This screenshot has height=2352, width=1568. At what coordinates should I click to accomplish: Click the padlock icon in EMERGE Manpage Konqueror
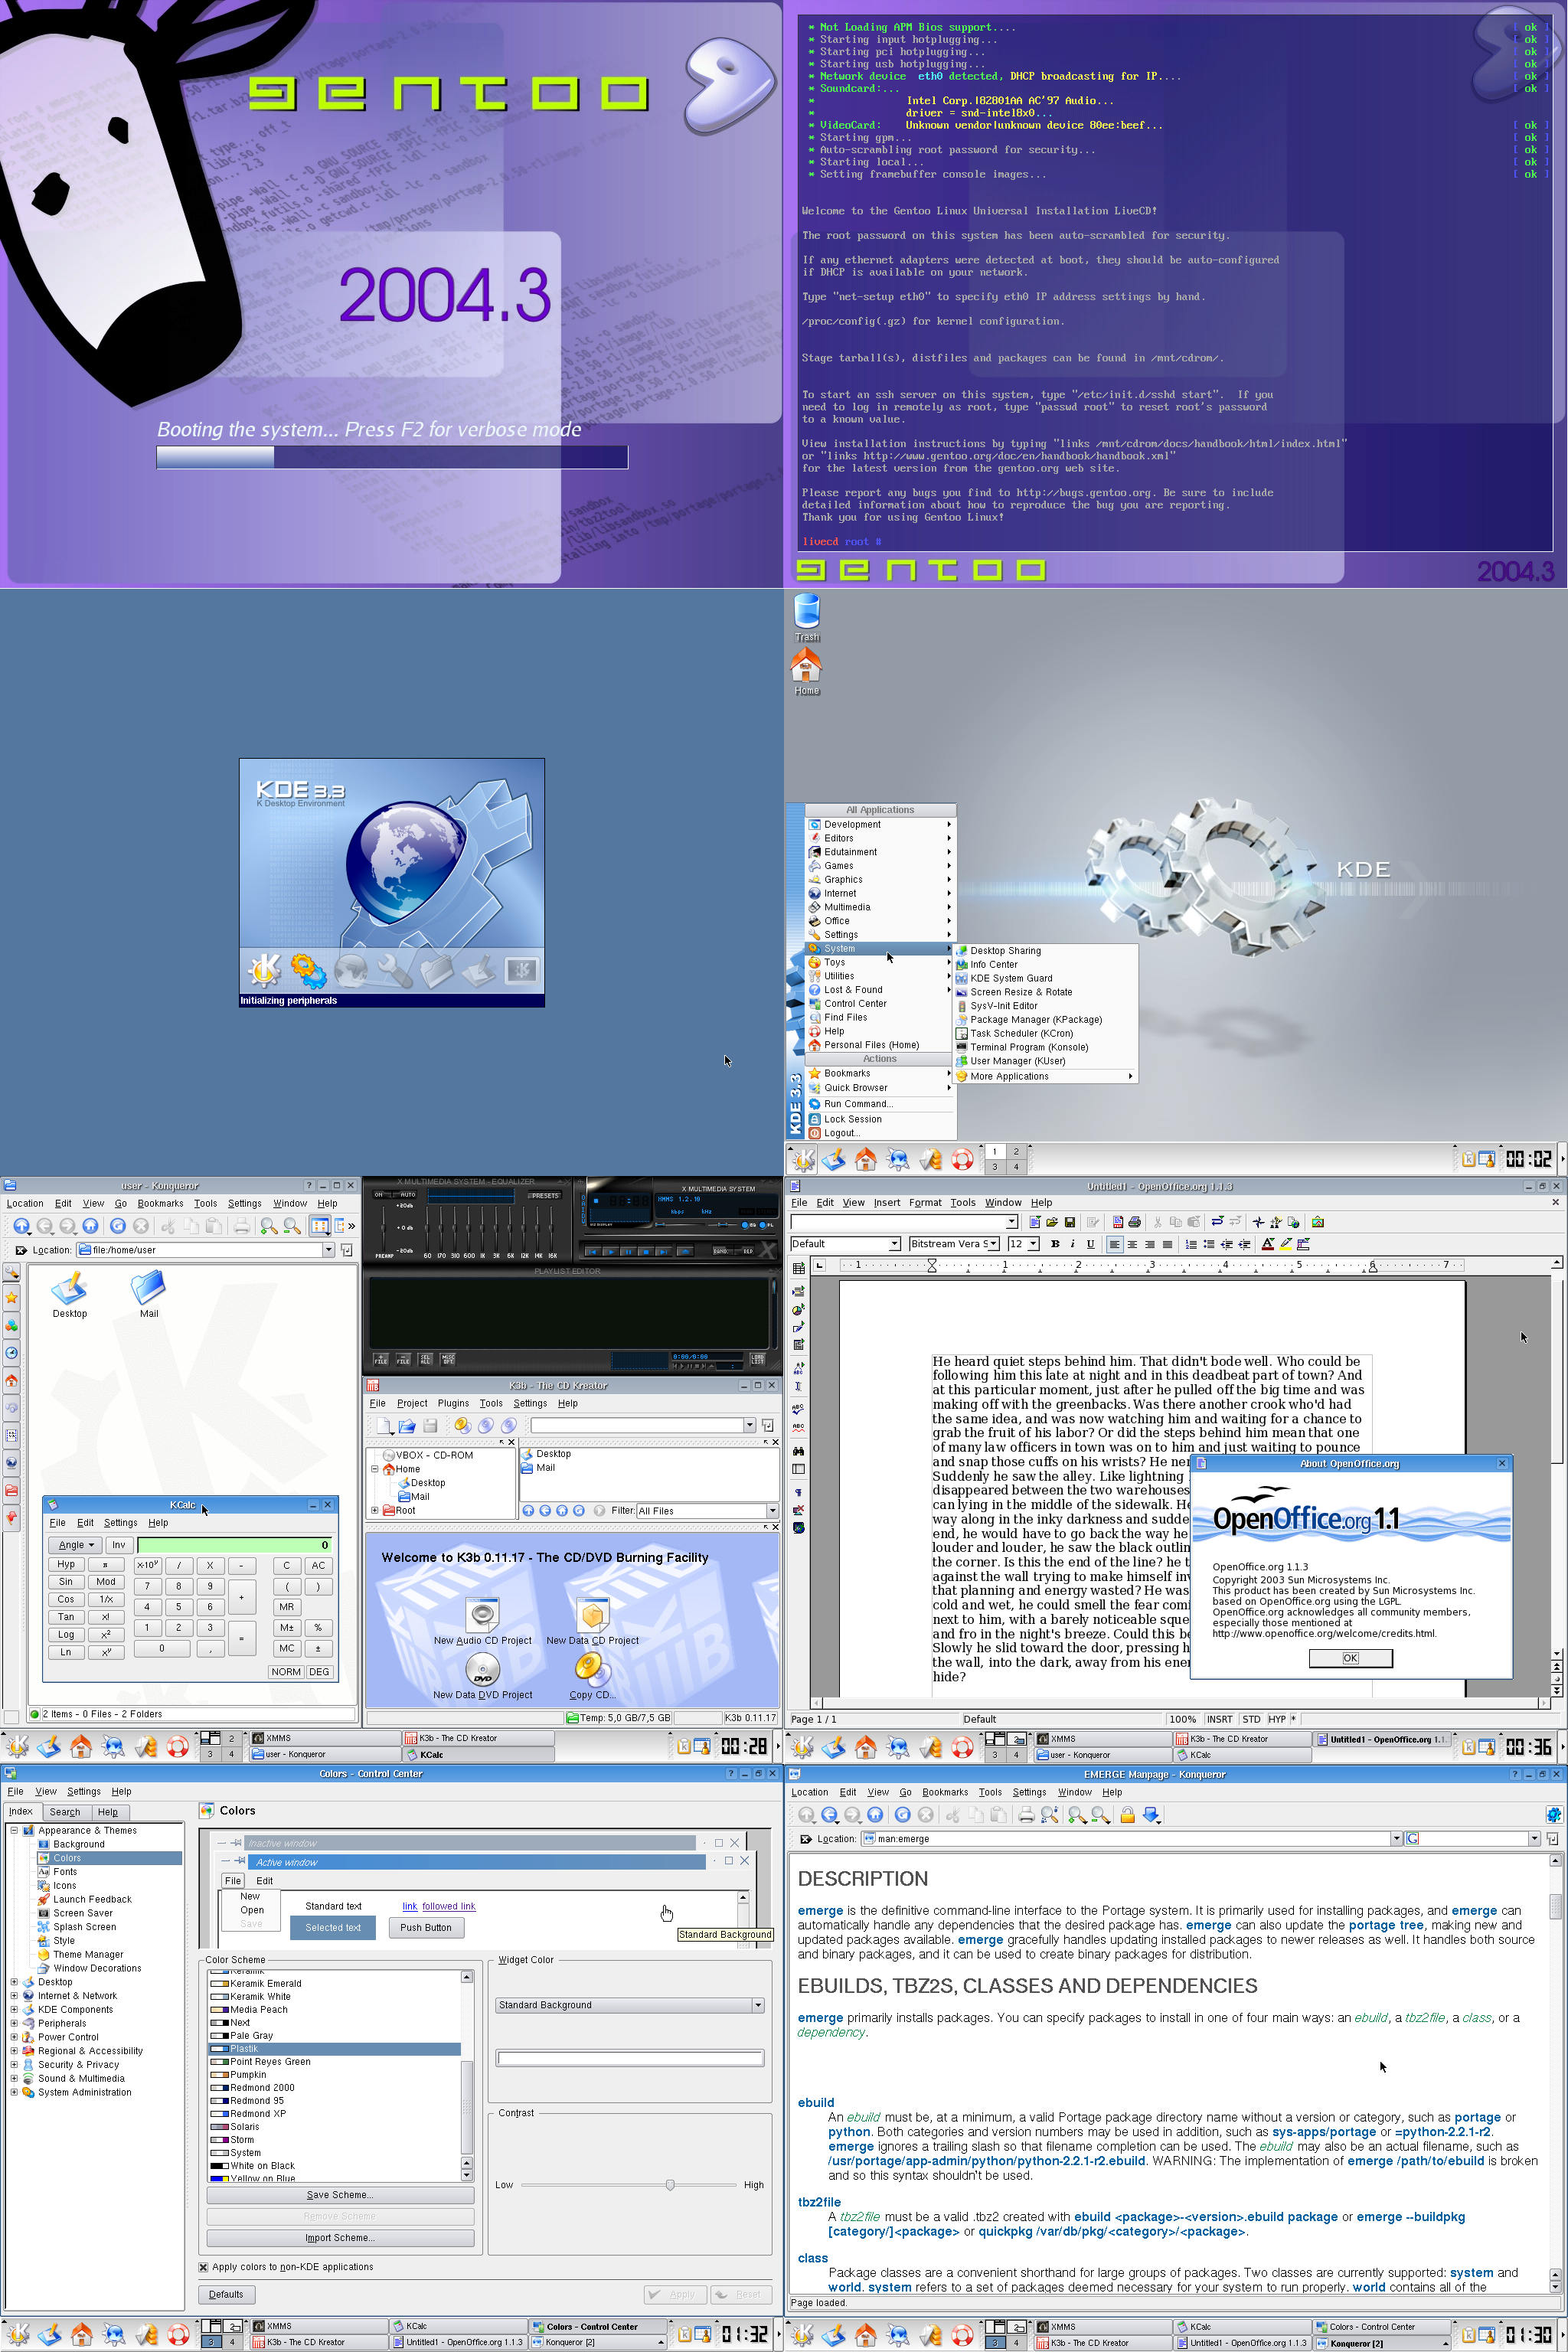[x=1128, y=1815]
